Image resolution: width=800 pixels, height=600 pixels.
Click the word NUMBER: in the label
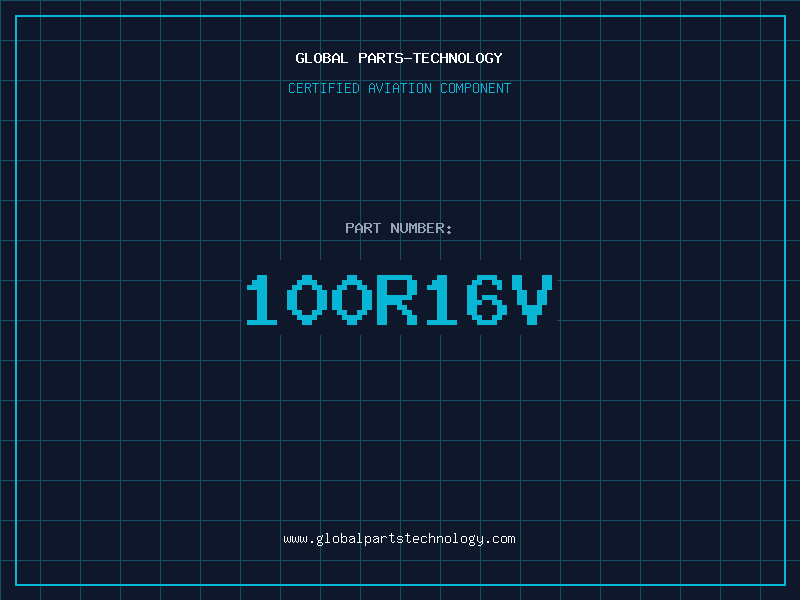coord(421,228)
